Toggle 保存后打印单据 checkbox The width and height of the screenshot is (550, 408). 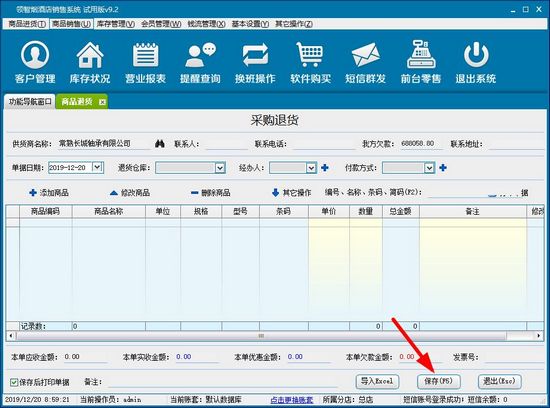(x=14, y=382)
